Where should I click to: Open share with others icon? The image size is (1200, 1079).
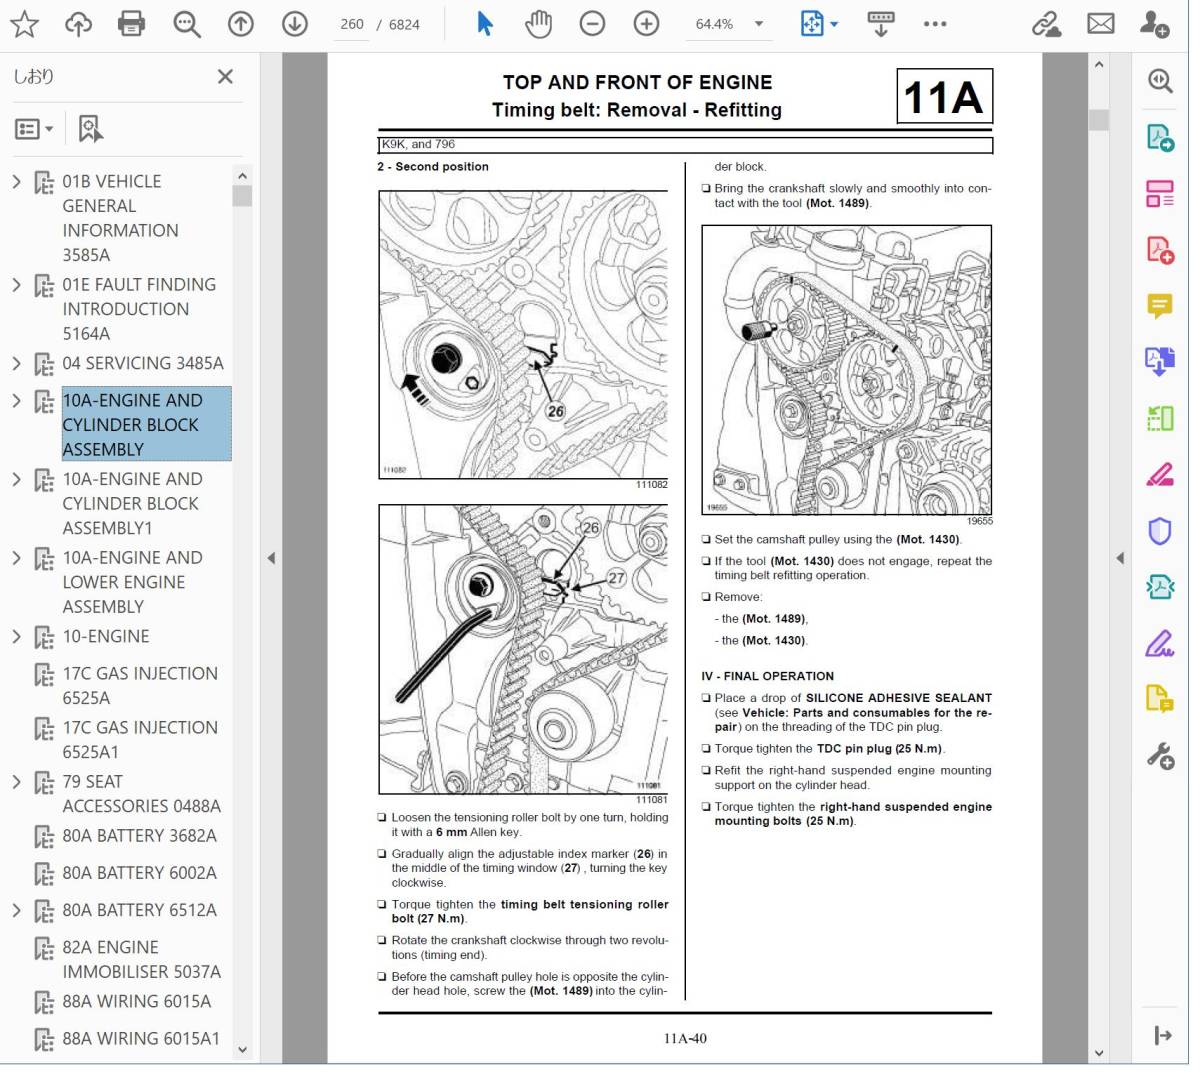(x=1154, y=24)
